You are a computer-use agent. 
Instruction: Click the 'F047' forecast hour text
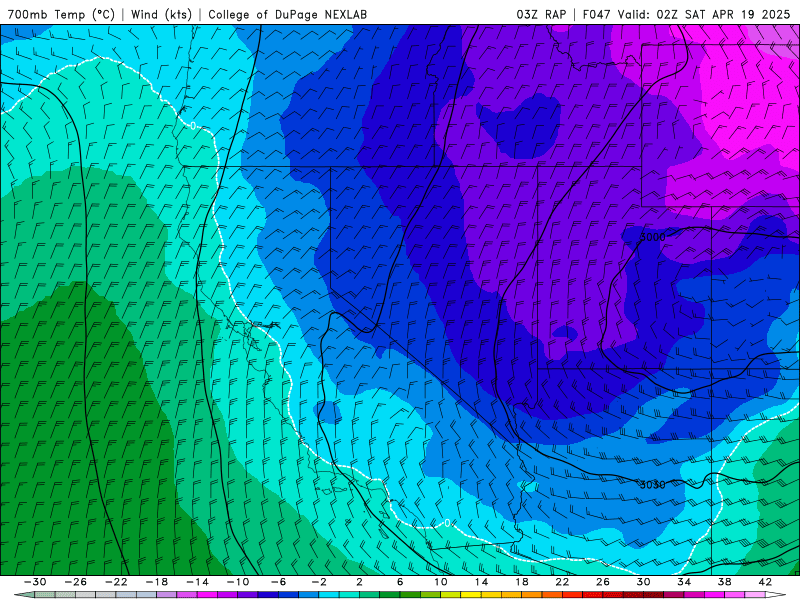[596, 14]
